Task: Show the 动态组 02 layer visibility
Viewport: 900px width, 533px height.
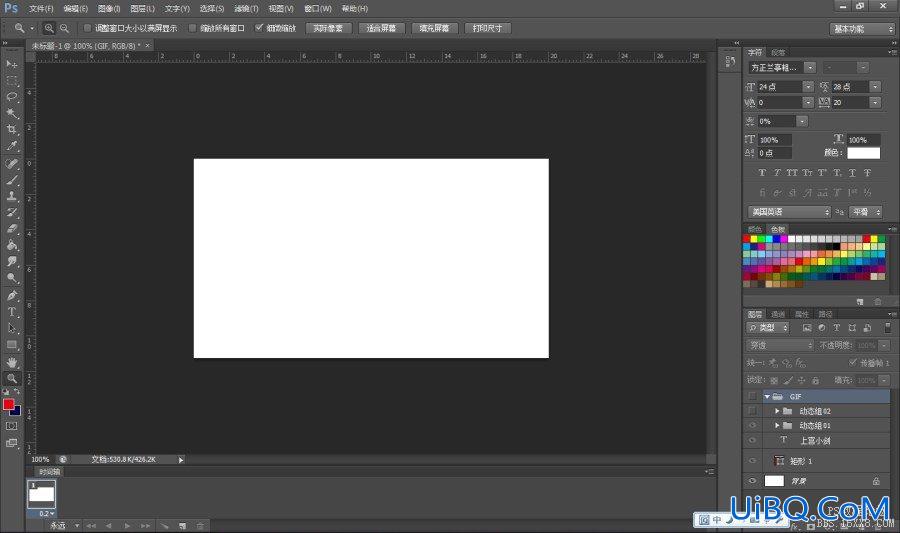Action: (752, 411)
